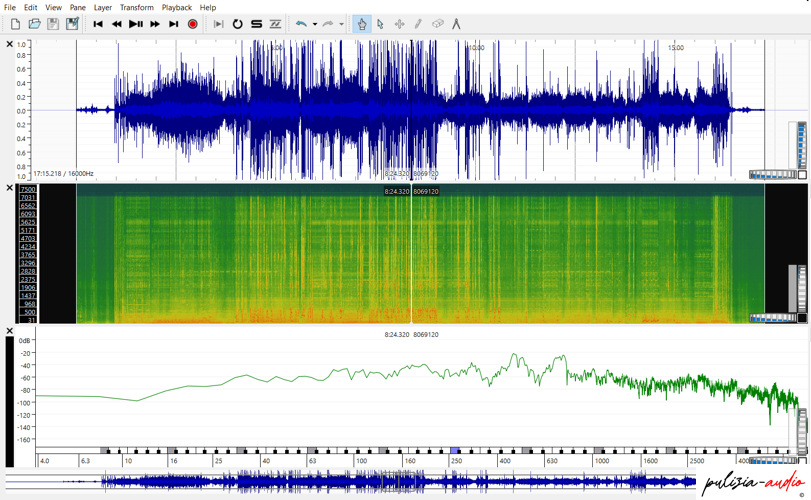Click the 15:00 time mark in the waveform ruler
Image resolution: width=811 pixels, height=500 pixels.
(x=675, y=48)
